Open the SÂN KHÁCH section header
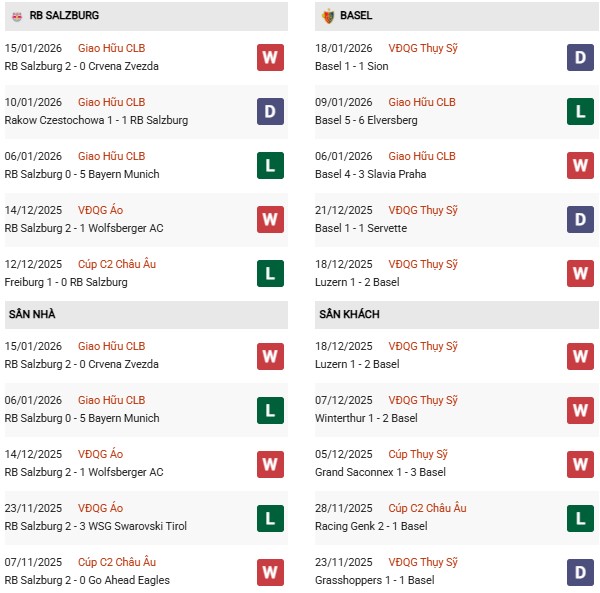This screenshot has width=600, height=593. [x=349, y=314]
